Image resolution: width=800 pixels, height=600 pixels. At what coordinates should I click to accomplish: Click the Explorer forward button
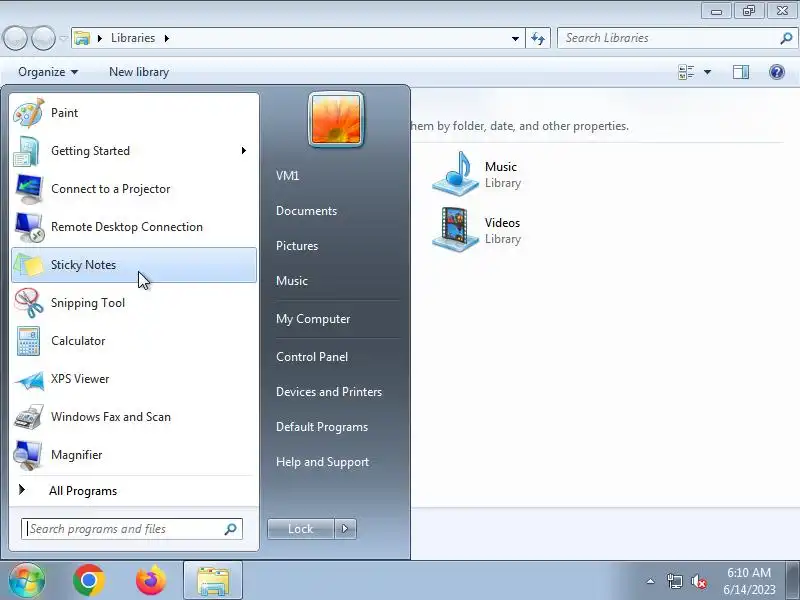[43, 38]
